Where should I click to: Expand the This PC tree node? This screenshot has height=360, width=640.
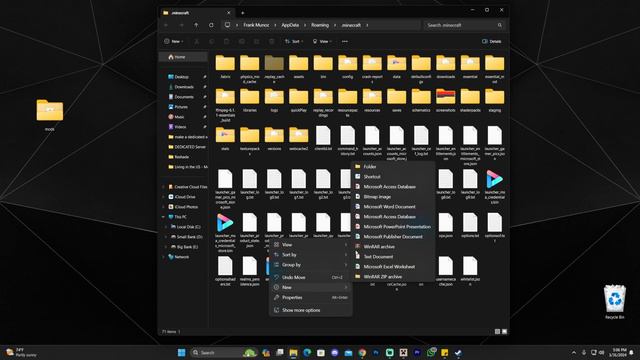pyautogui.click(x=164, y=217)
